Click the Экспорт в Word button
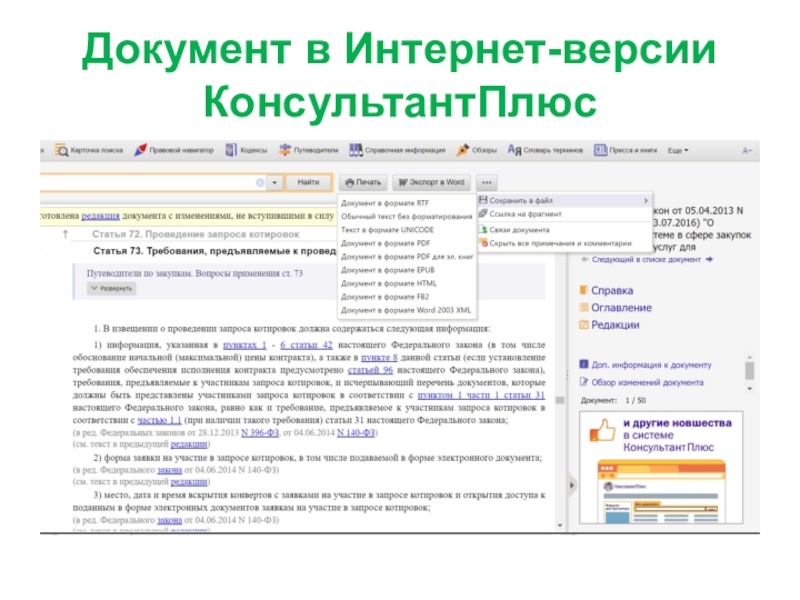The width and height of the screenshot is (800, 600). pos(432,182)
